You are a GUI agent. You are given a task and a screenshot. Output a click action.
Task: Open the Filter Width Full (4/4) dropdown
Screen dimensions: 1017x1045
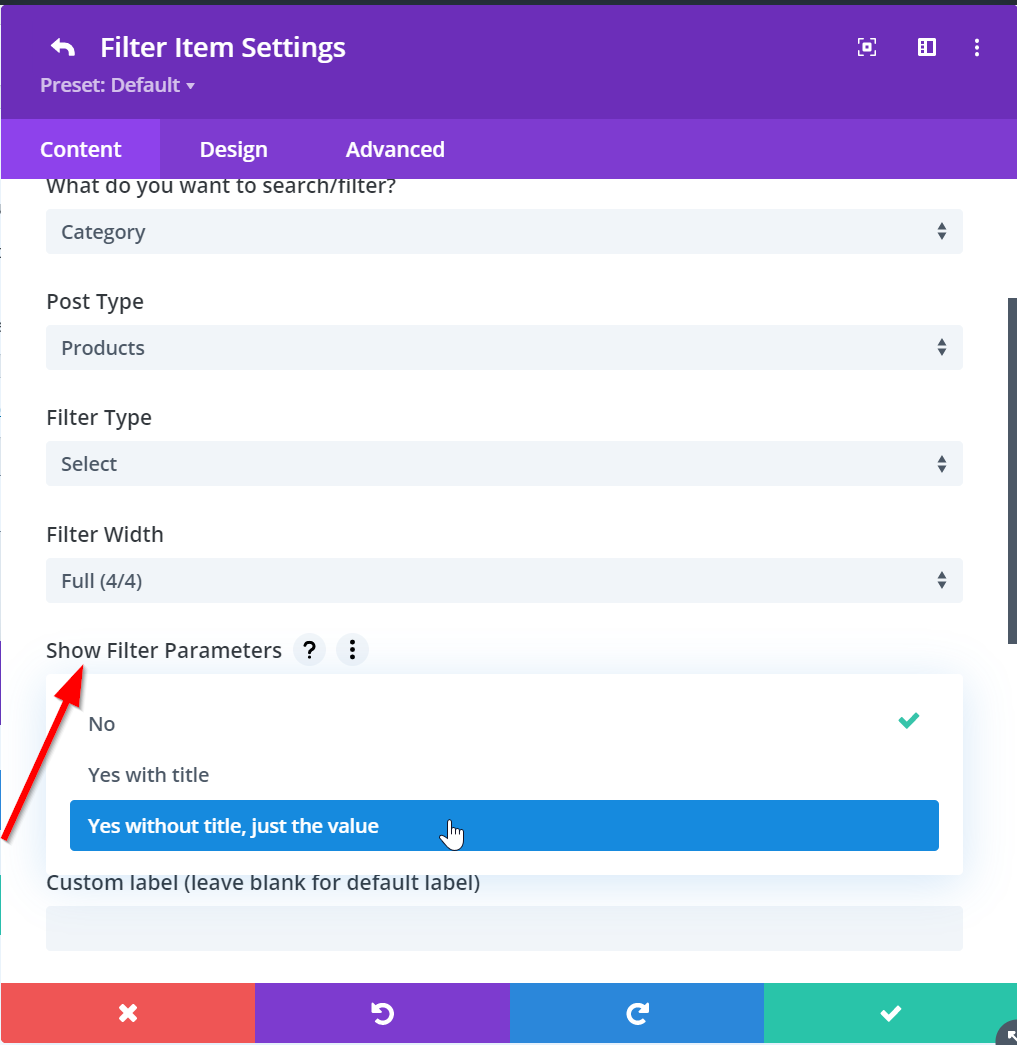pyautogui.click(x=504, y=581)
